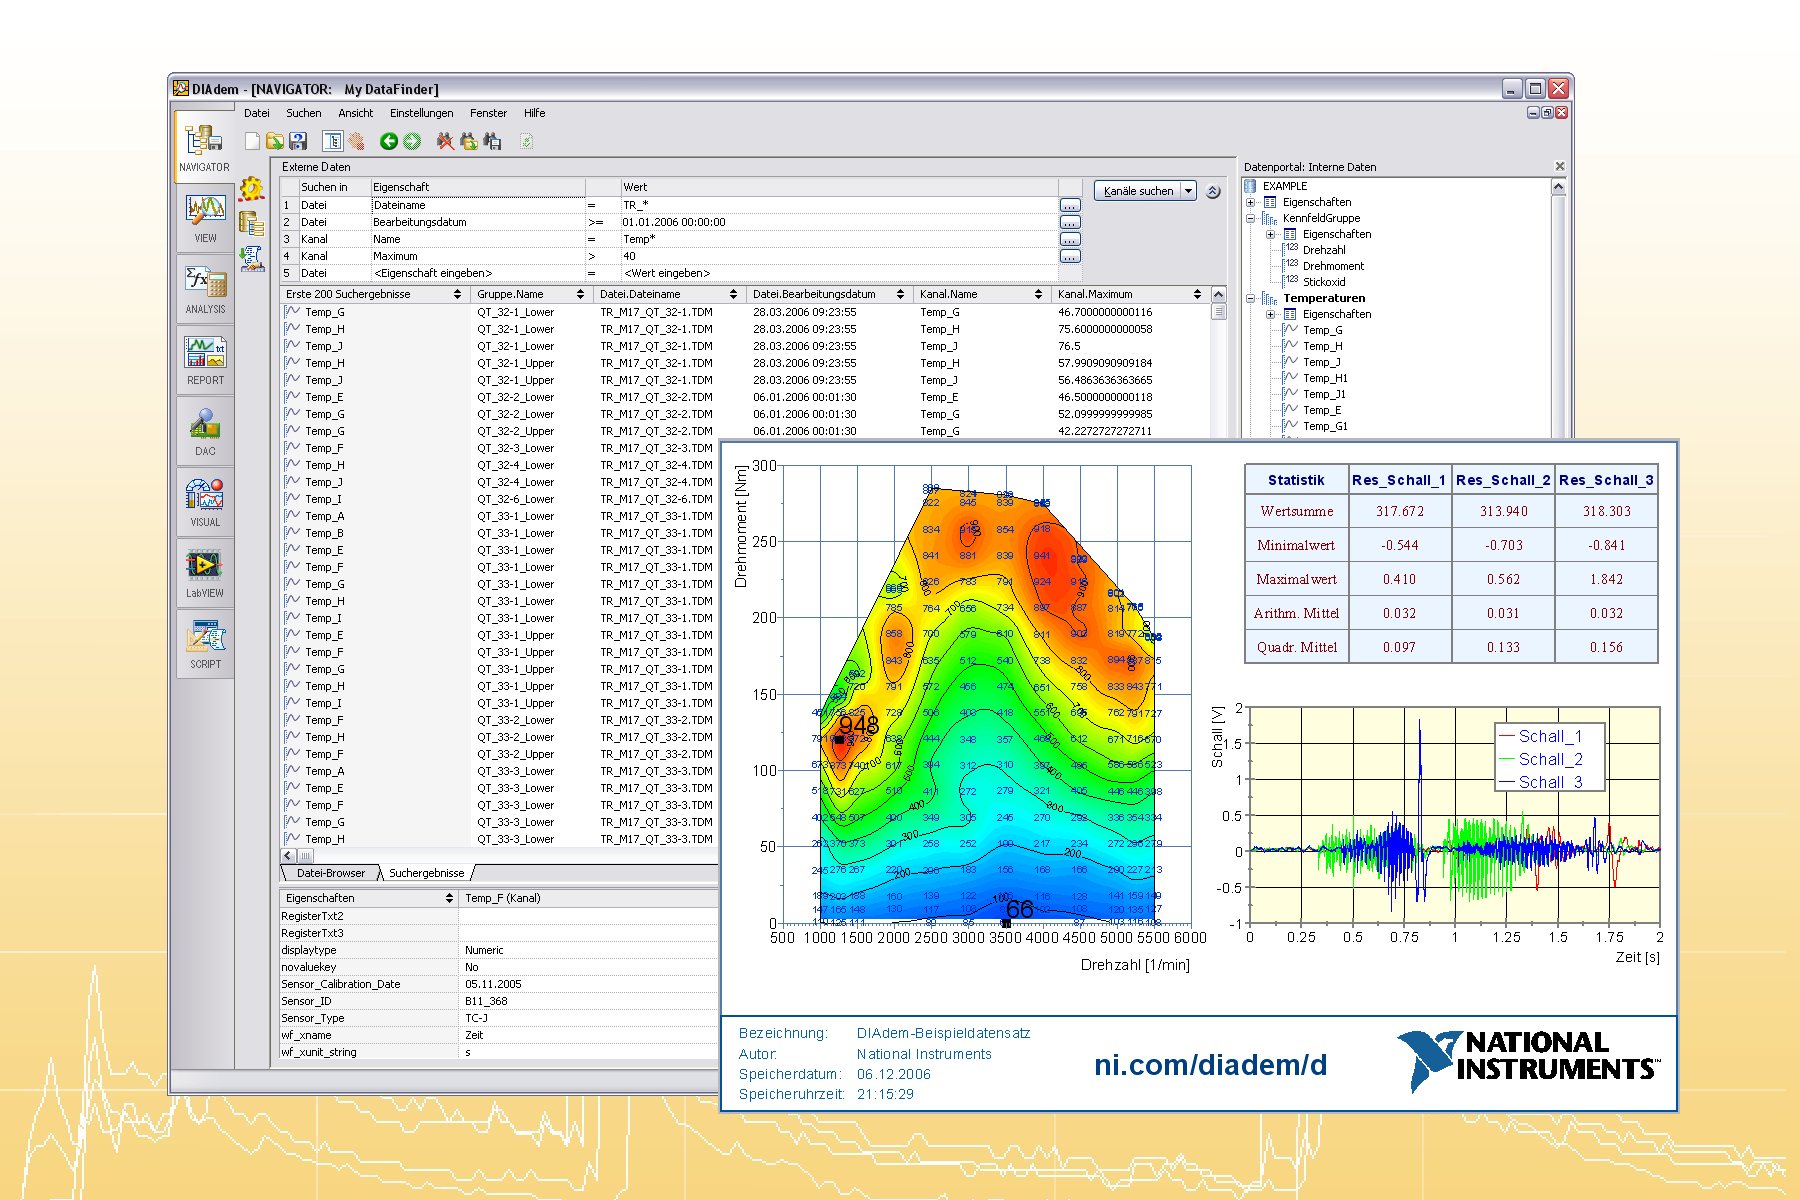Viewport: 1800px width, 1200px height.
Task: Switch to the Suchergebnisse tab
Action: [427, 873]
